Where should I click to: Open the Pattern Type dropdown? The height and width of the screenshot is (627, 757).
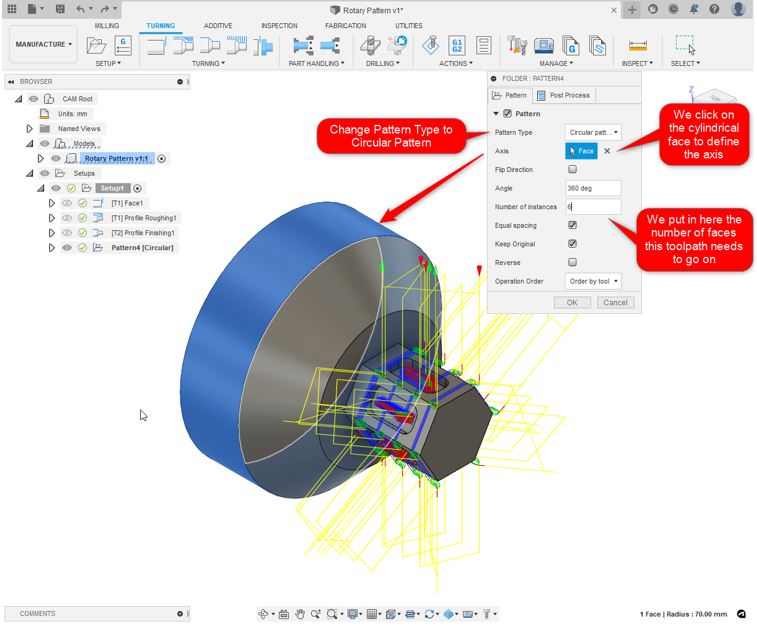pyautogui.click(x=593, y=132)
